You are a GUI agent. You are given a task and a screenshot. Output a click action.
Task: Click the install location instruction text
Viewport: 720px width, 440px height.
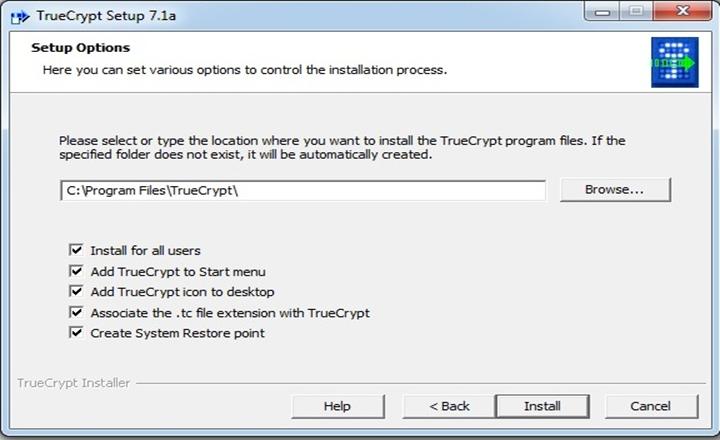pos(341,148)
